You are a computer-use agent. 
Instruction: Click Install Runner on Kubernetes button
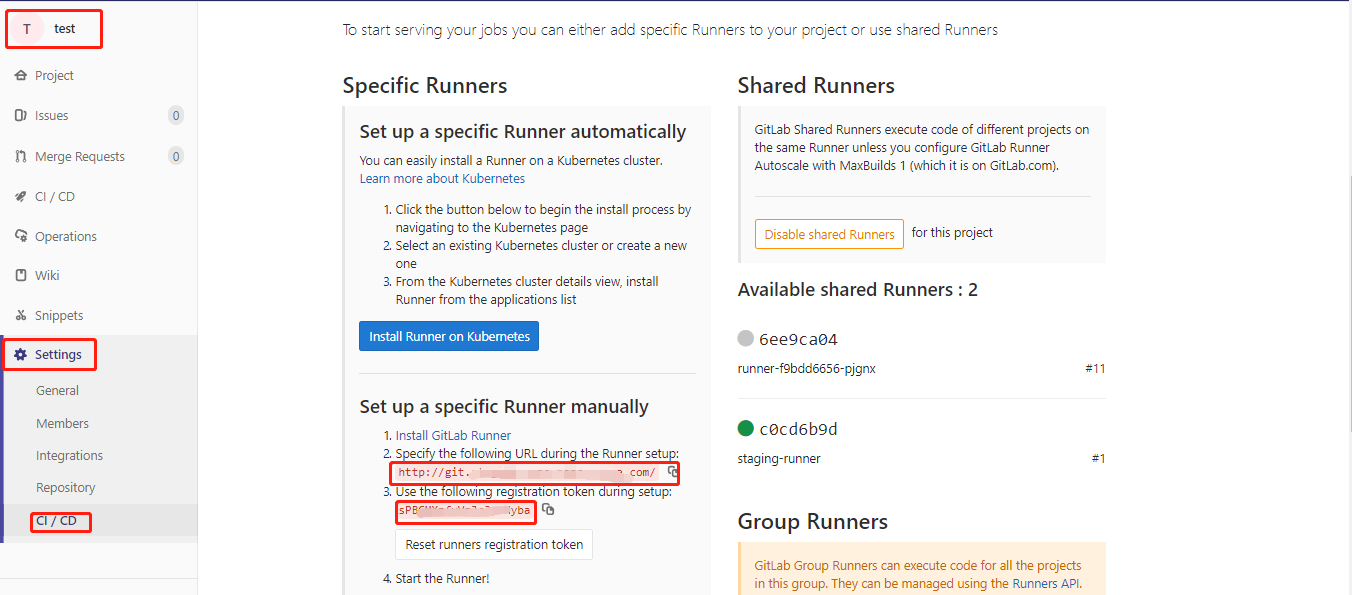[x=449, y=336]
